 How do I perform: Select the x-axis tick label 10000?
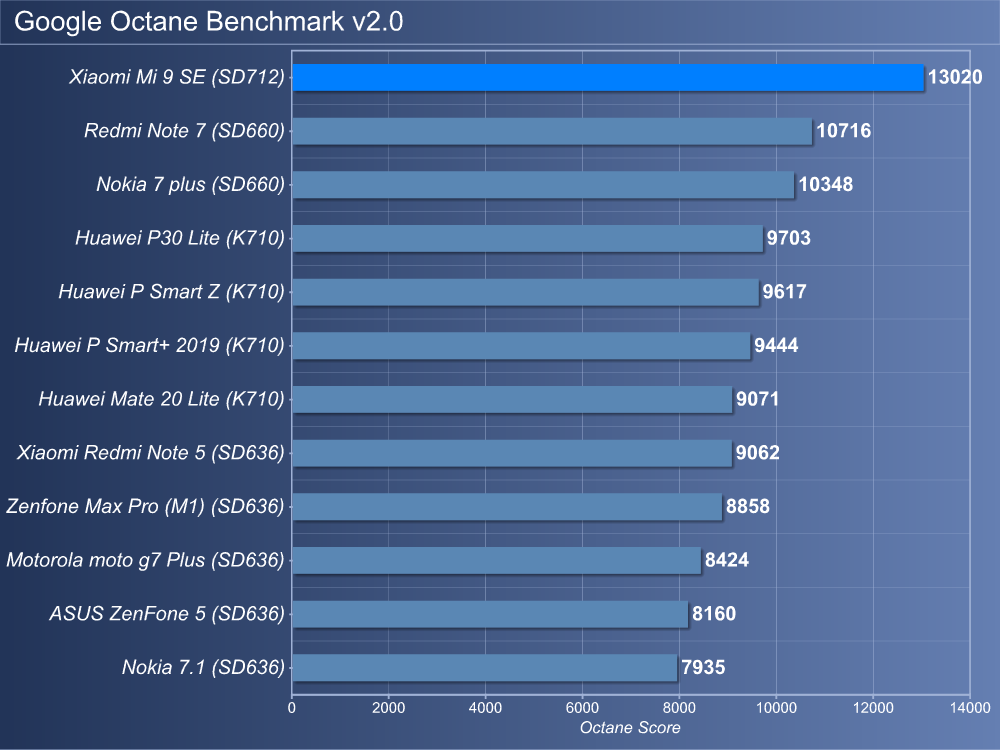pyautogui.click(x=776, y=707)
